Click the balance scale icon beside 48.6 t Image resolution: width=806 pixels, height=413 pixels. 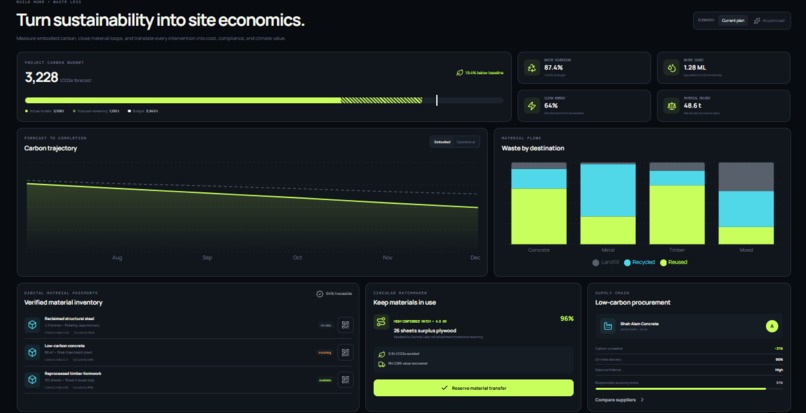[671, 105]
